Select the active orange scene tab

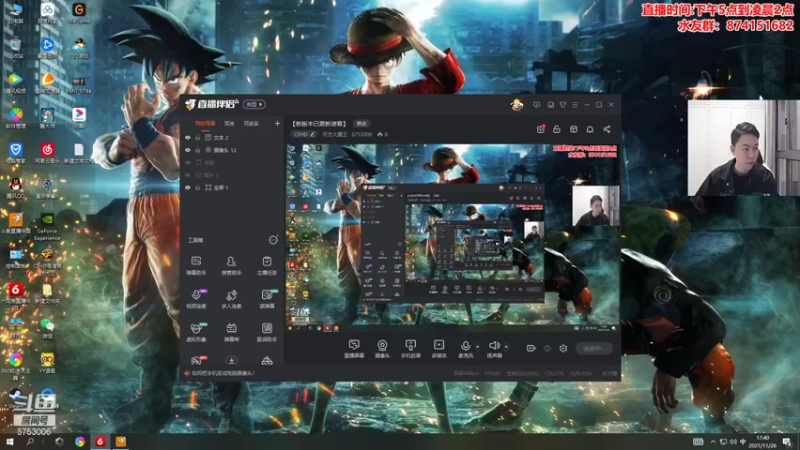coord(205,123)
